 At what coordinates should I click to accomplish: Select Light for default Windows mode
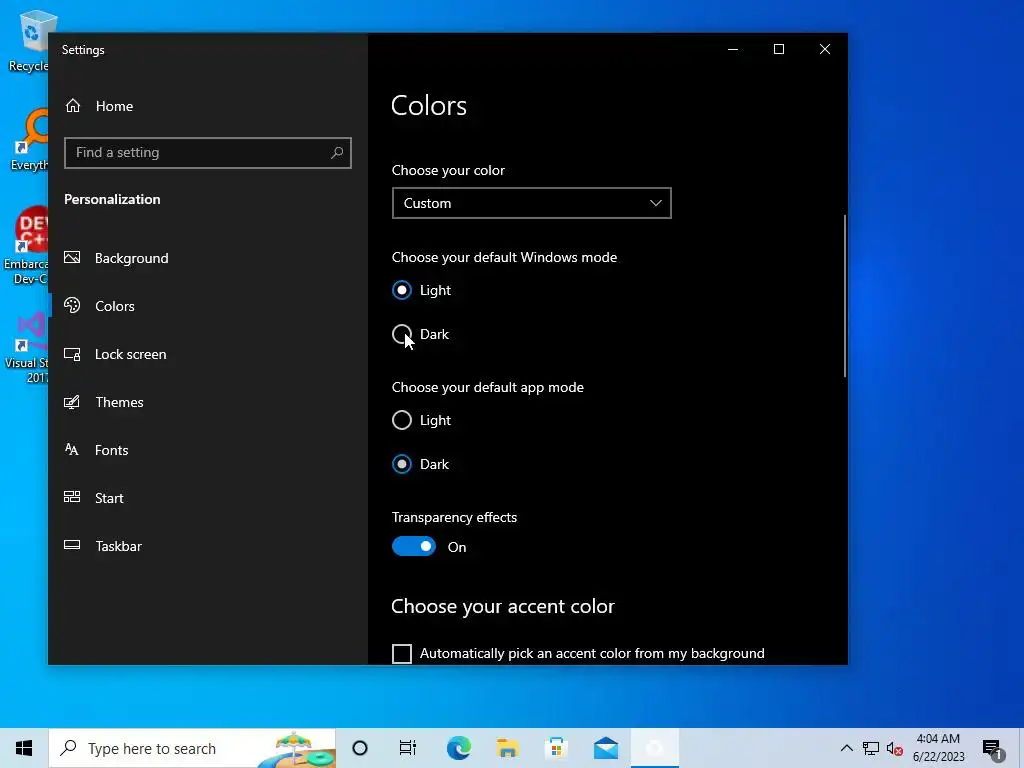coord(421,290)
